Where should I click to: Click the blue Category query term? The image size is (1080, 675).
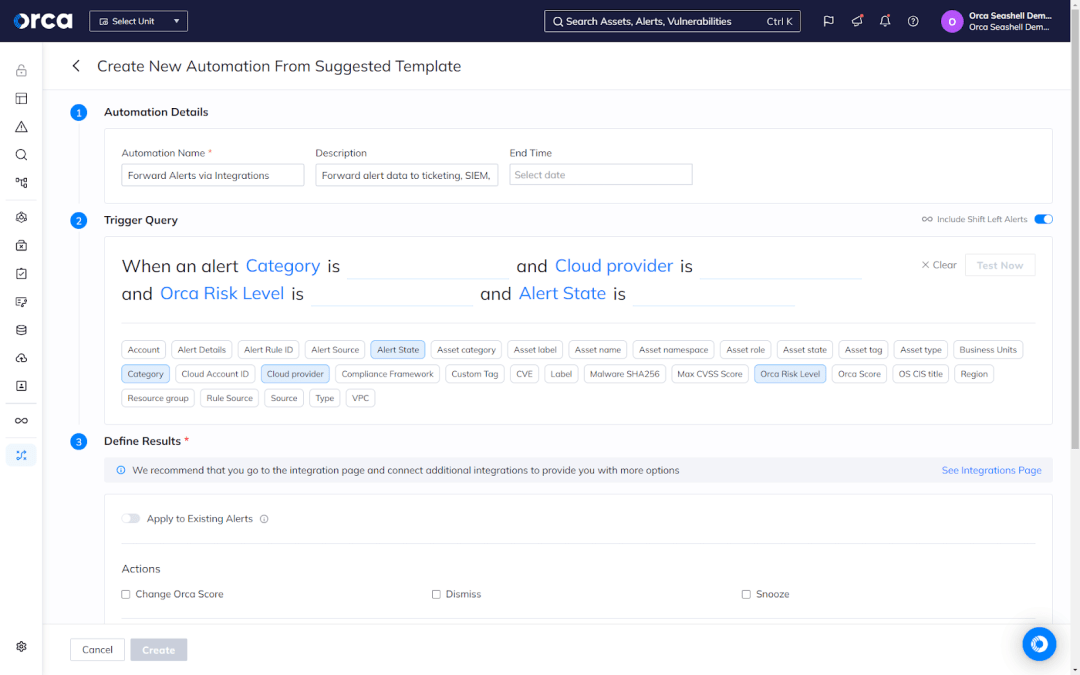pyautogui.click(x=283, y=266)
